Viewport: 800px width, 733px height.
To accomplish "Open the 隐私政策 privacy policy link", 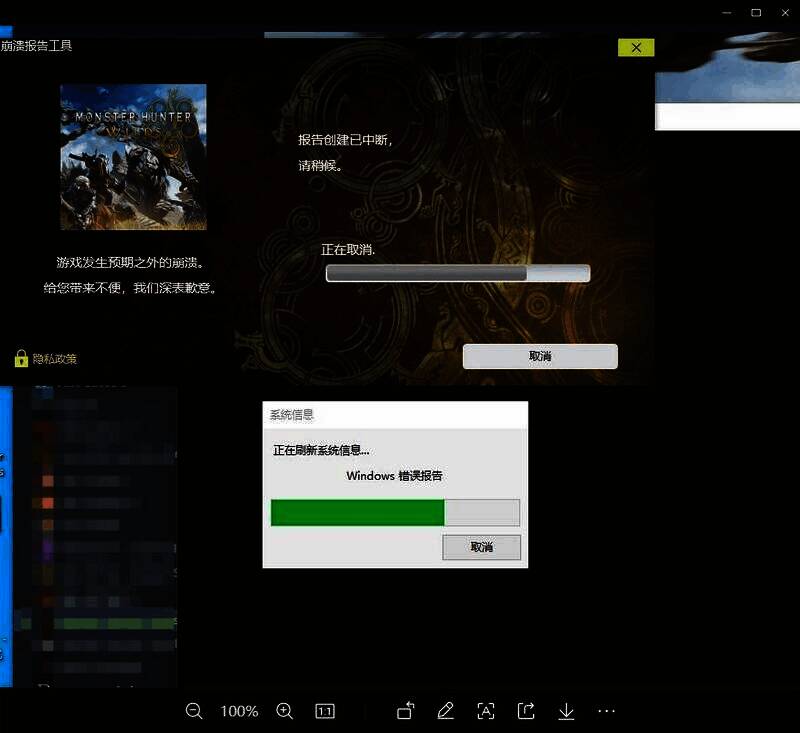I will (55, 358).
